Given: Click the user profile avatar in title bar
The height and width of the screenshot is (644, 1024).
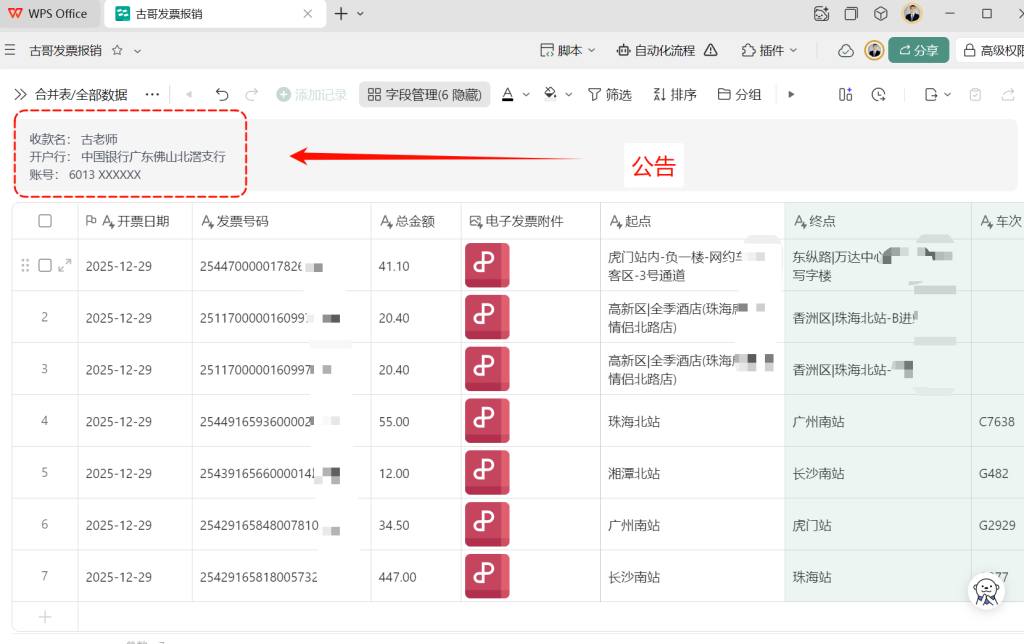Looking at the screenshot, I should (x=912, y=13).
